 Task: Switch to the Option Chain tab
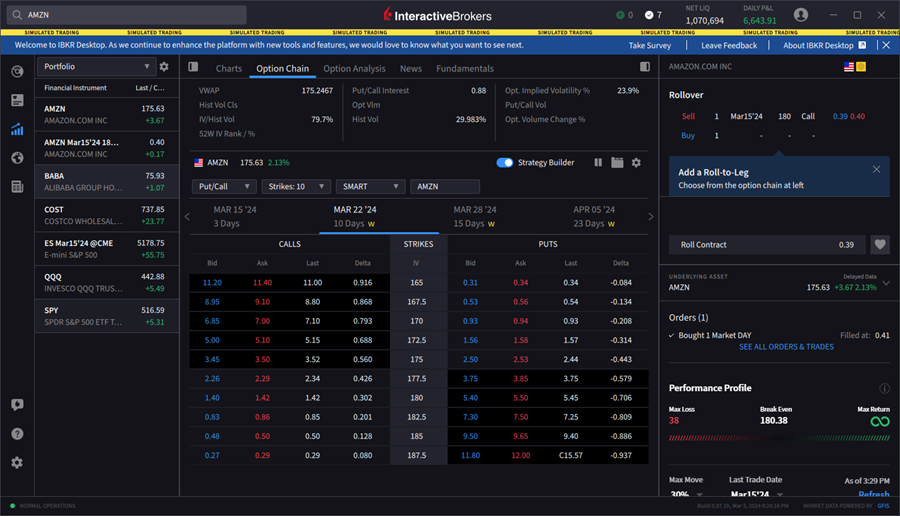pos(282,68)
